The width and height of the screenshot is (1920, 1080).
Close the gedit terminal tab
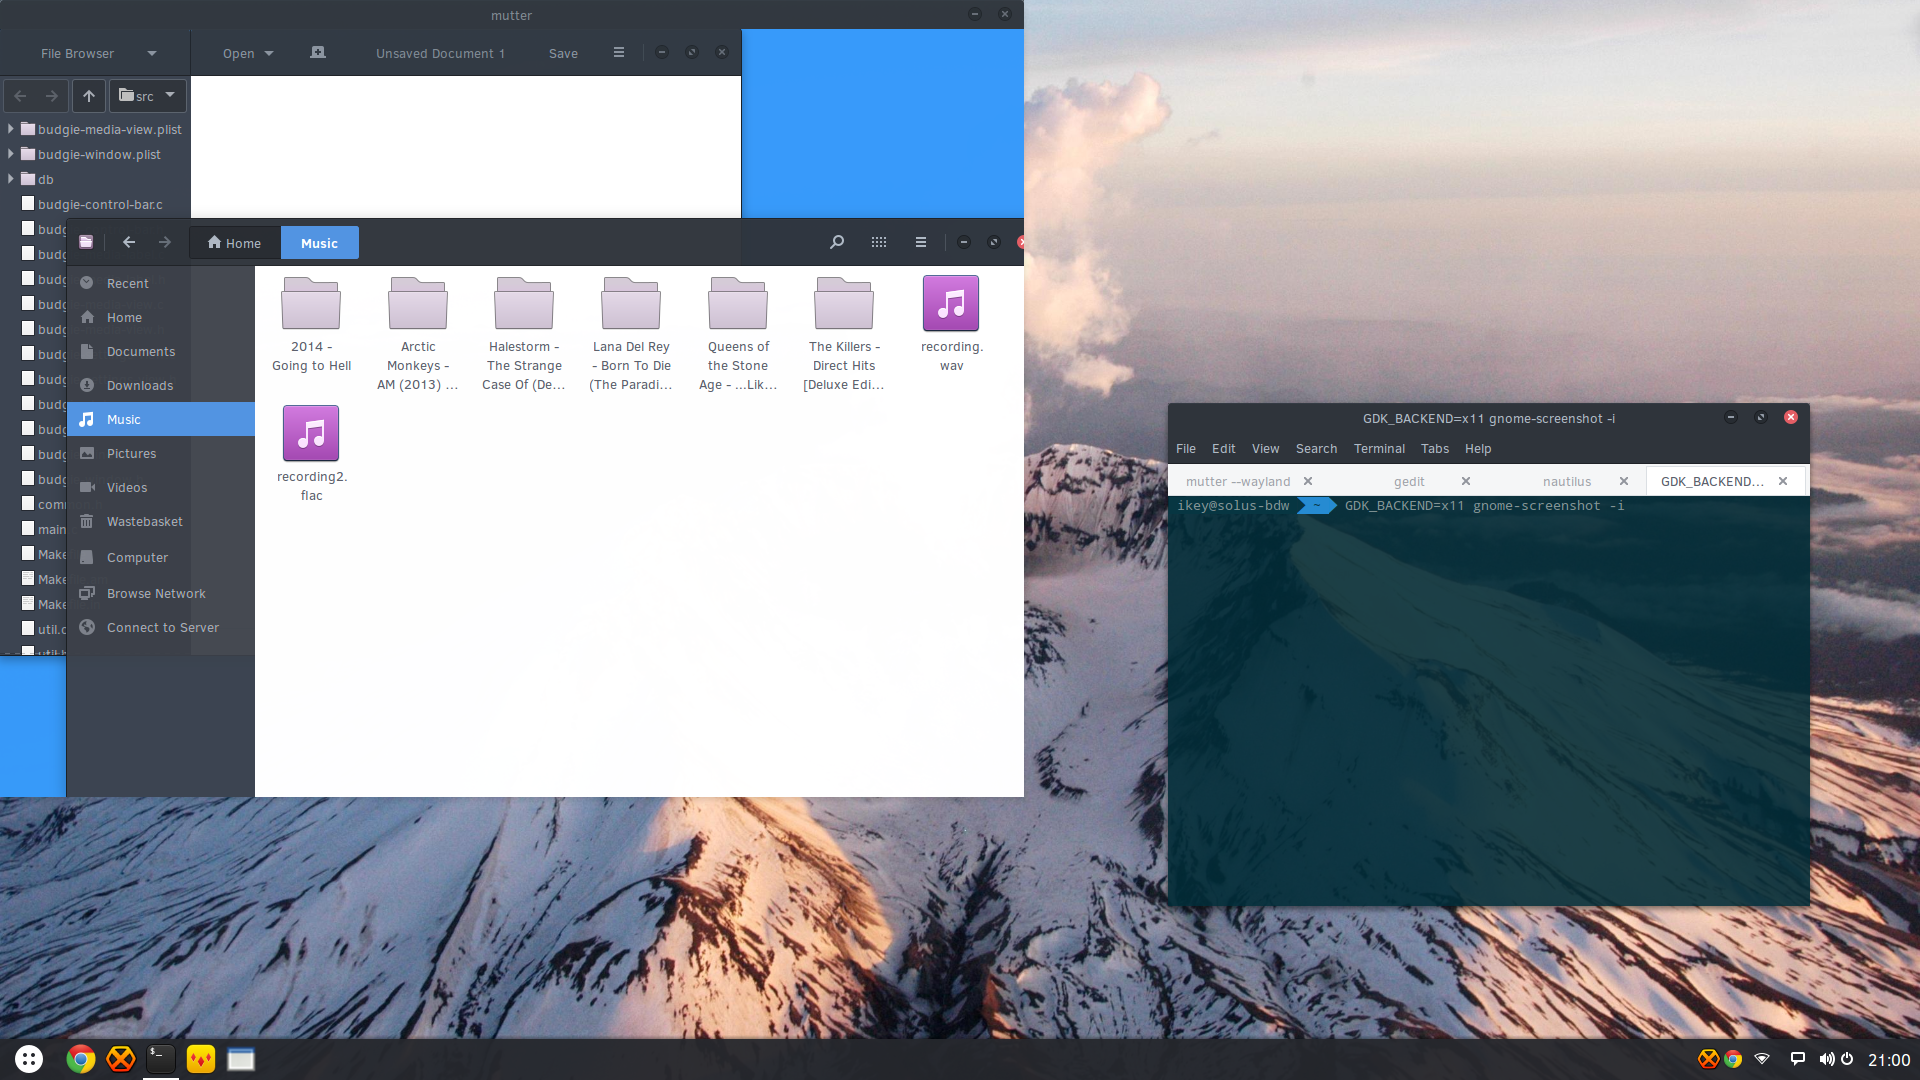pos(1466,481)
